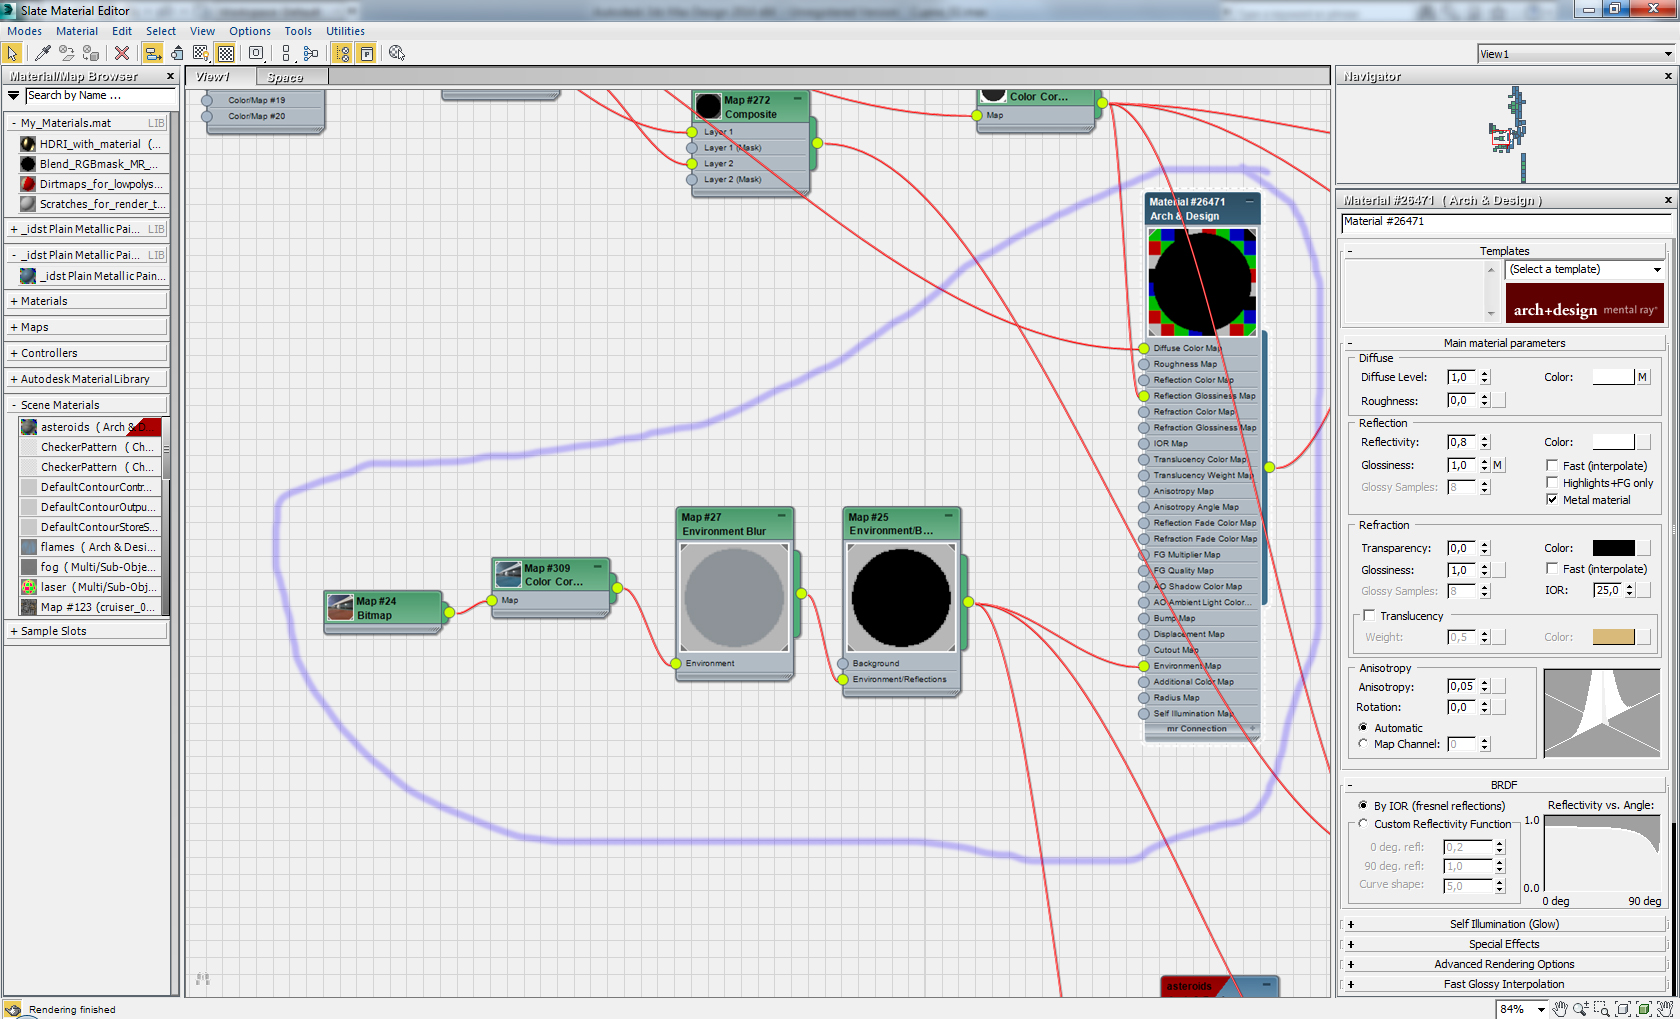Viewport: 1680px width, 1019px height.
Task: Switch to the Space view tab
Action: click(x=285, y=77)
